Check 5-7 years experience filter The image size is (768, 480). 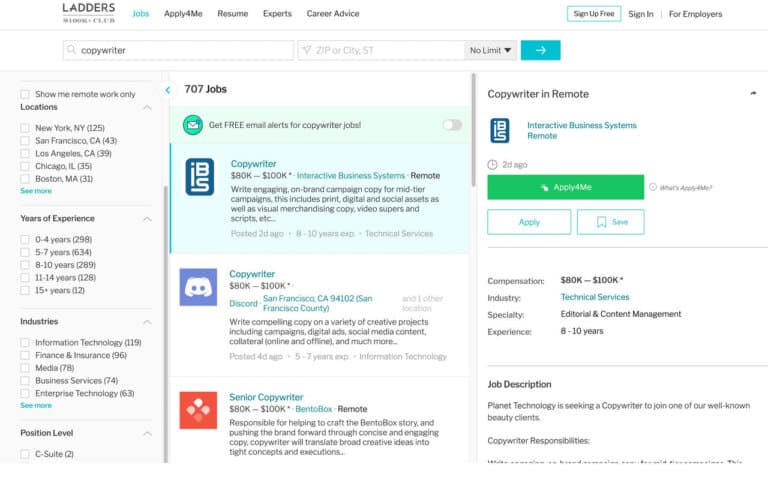coord(24,252)
